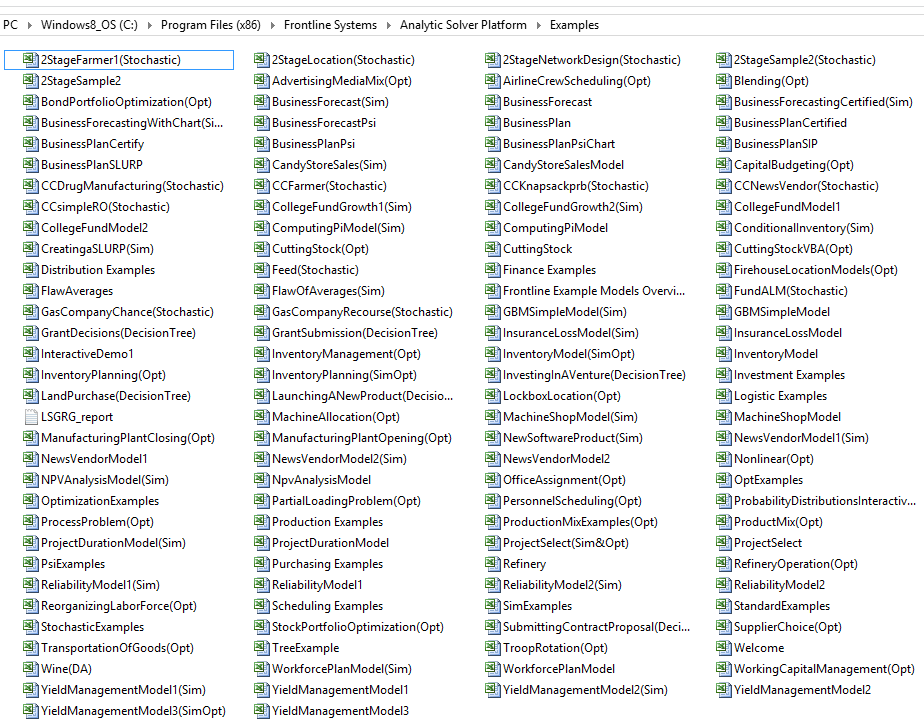Image resolution: width=924 pixels, height=728 pixels.
Task: Click the Excel icon beside CuttingStock file
Action: click(x=492, y=249)
